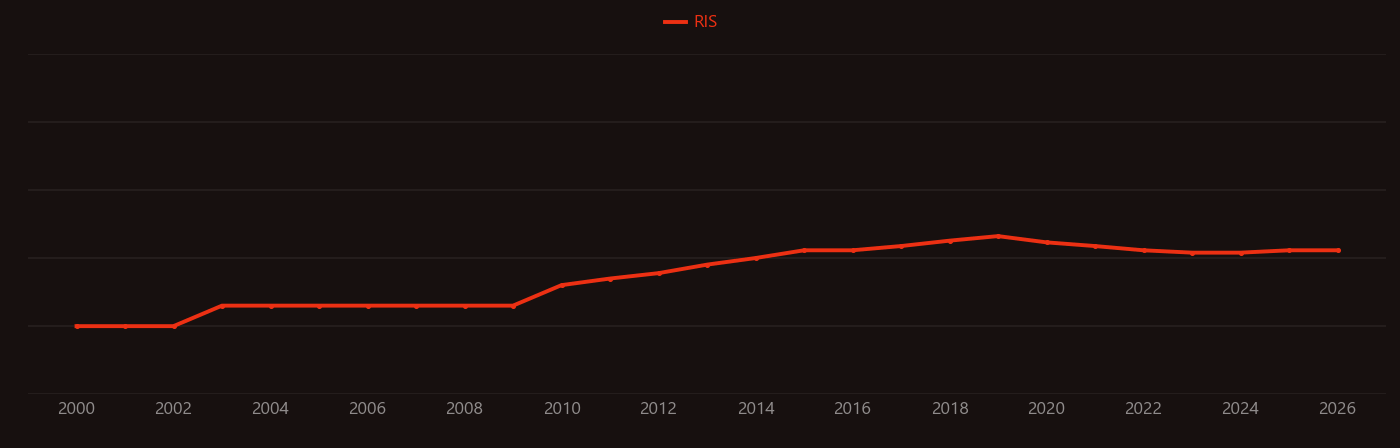Click the 2006 x-axis label
Screen dimensions: 1400x448
368,409
